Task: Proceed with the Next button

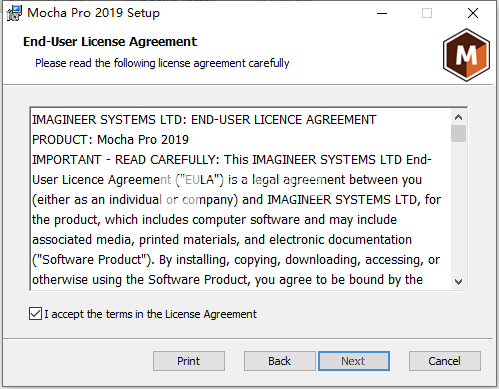Action: 354,361
